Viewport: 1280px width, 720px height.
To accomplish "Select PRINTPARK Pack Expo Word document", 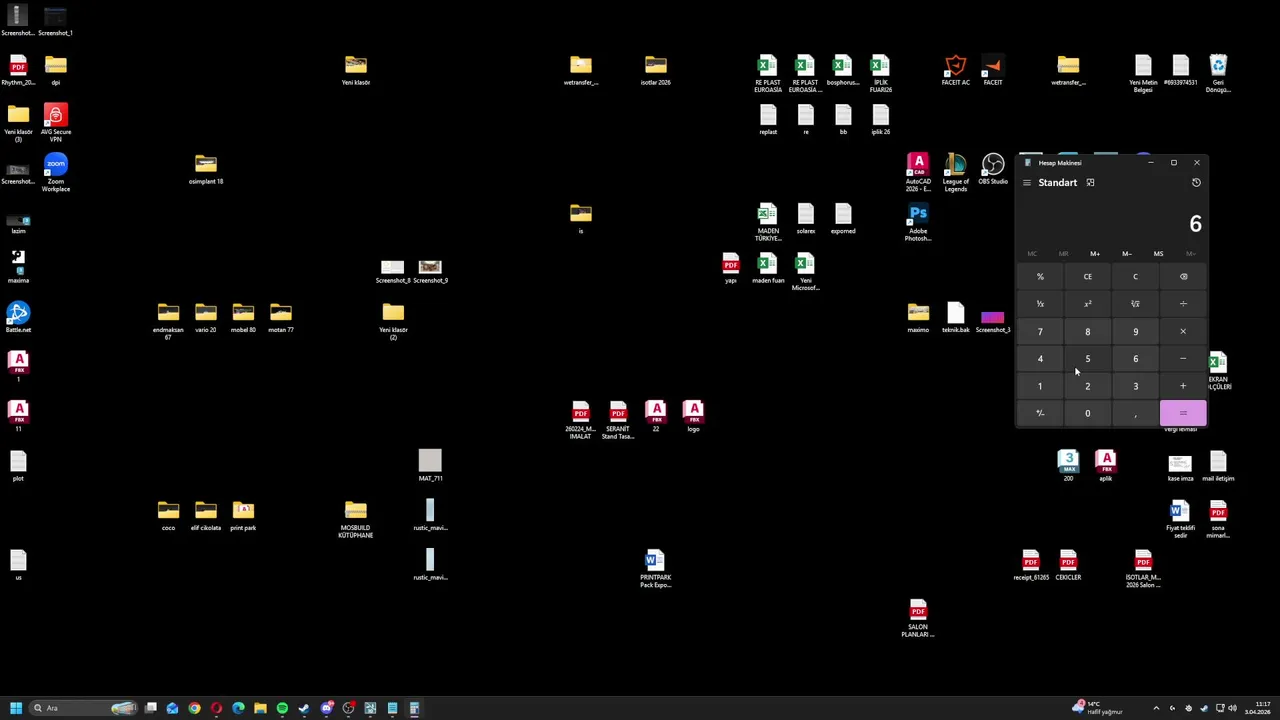I will click(x=656, y=569).
